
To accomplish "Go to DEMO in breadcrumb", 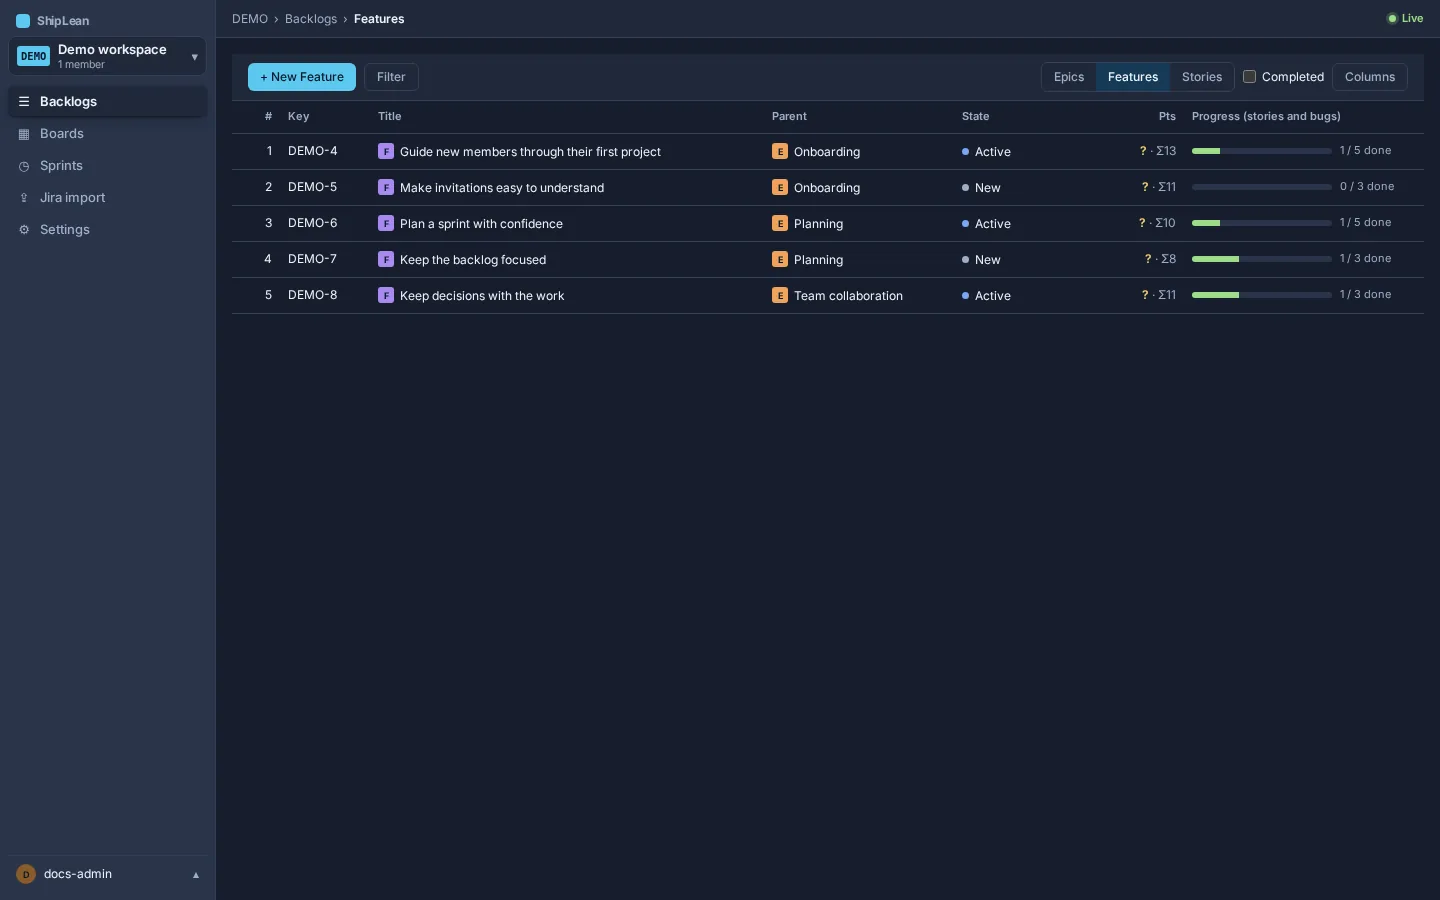I will 250,19.
